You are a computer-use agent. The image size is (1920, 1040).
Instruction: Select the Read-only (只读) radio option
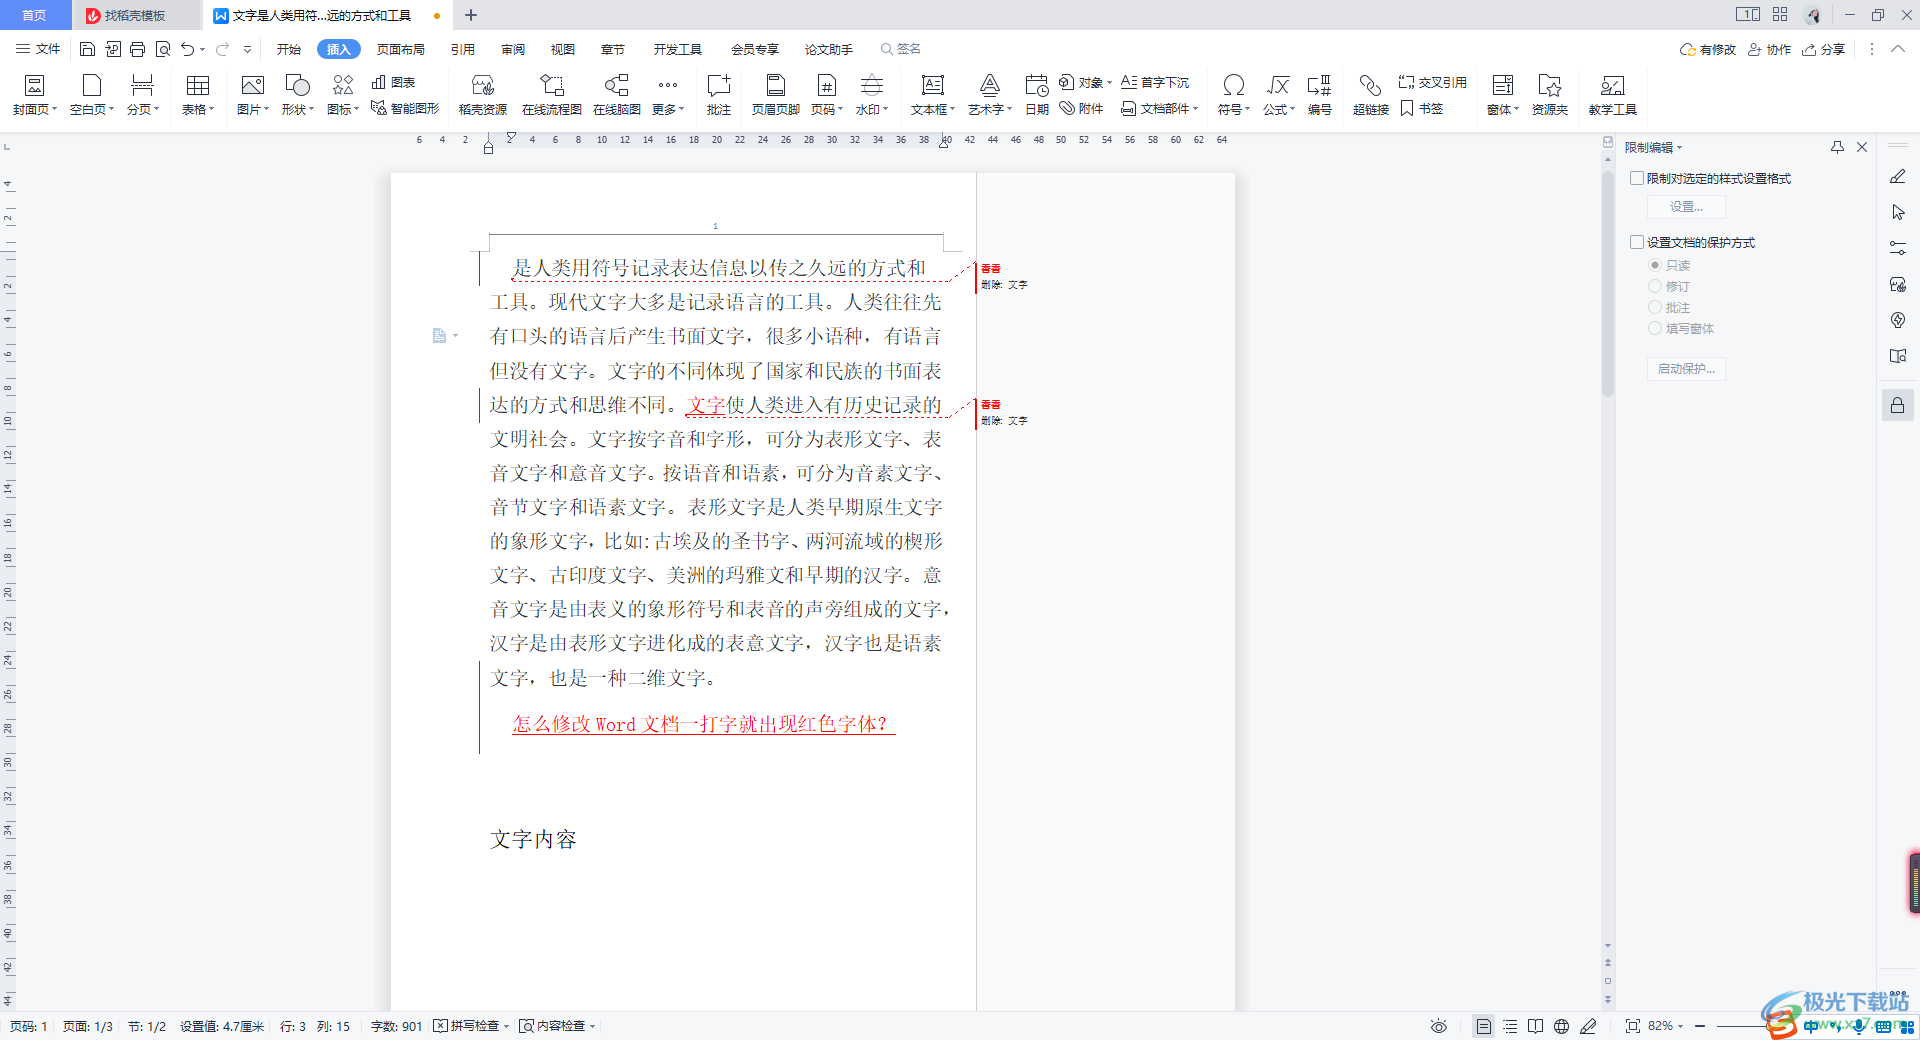[x=1655, y=265]
